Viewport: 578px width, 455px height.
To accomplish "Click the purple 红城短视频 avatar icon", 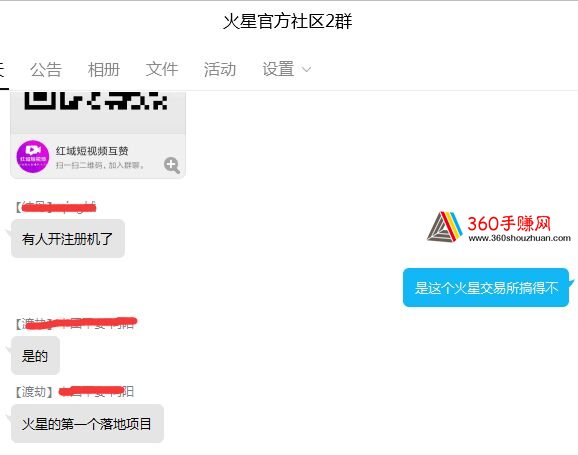I will pos(33,156).
